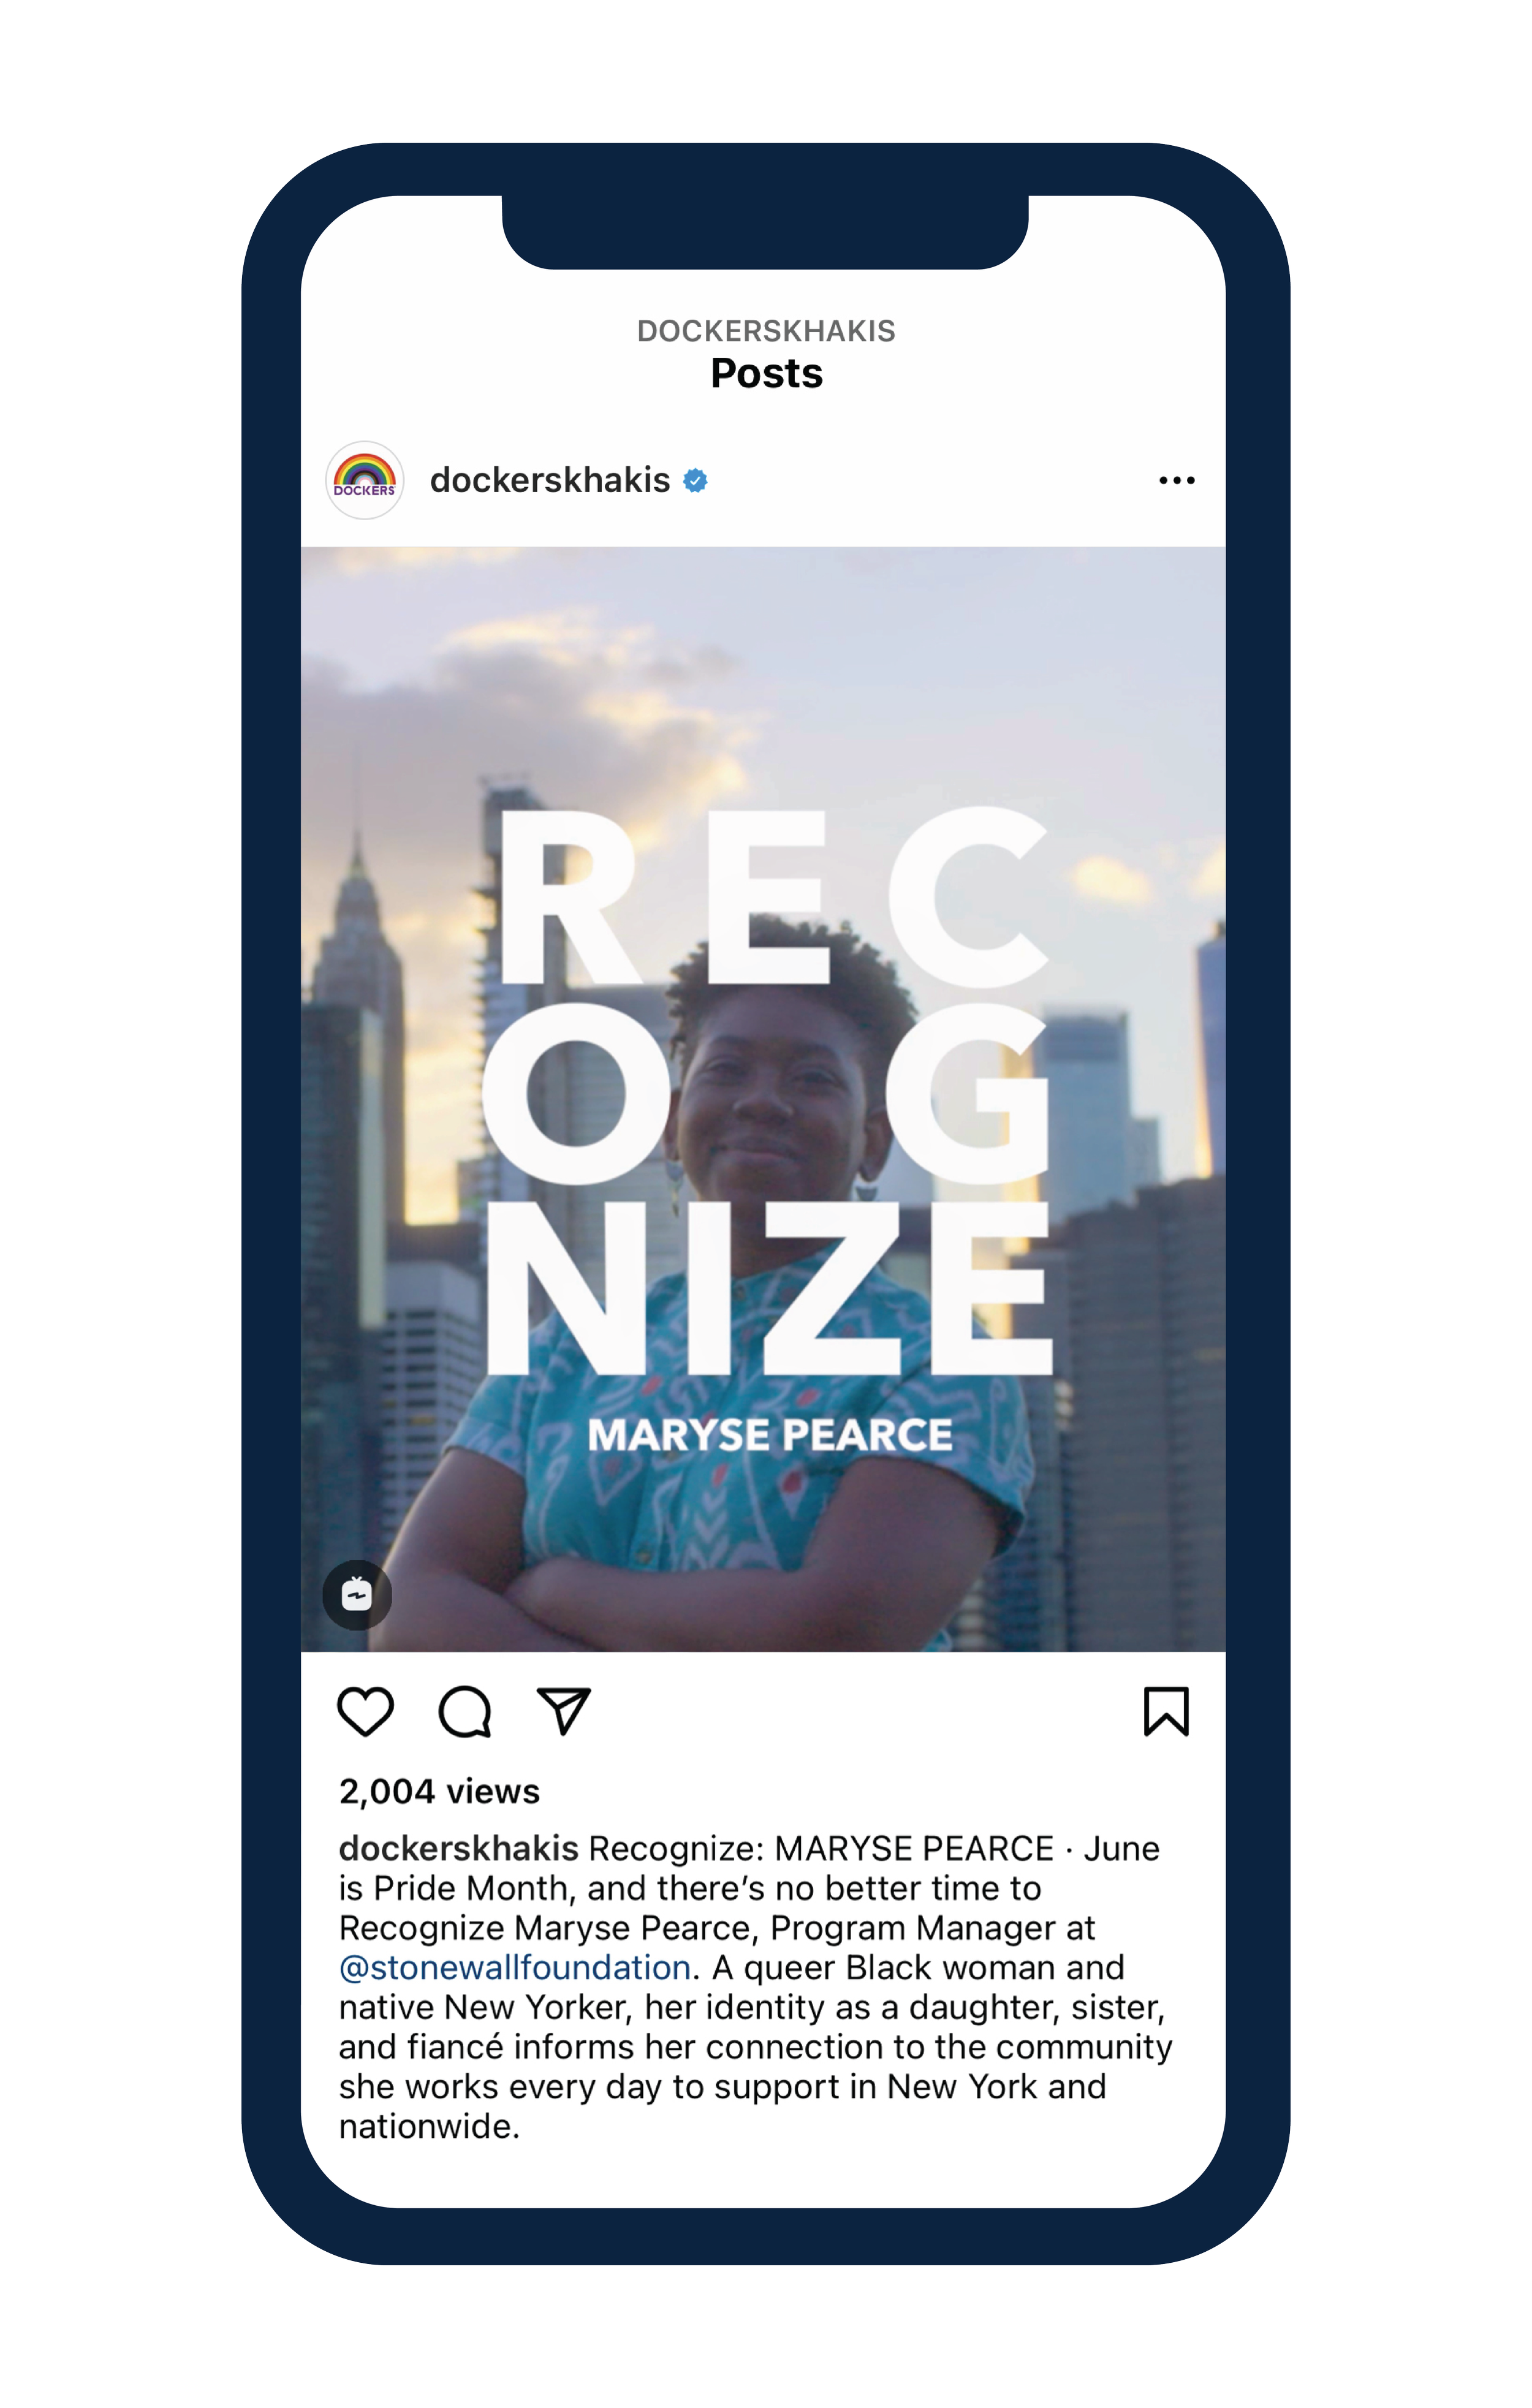Screen dimensions: 1532x2408
Task: Save post with the bookmark icon
Action: [x=1166, y=1711]
